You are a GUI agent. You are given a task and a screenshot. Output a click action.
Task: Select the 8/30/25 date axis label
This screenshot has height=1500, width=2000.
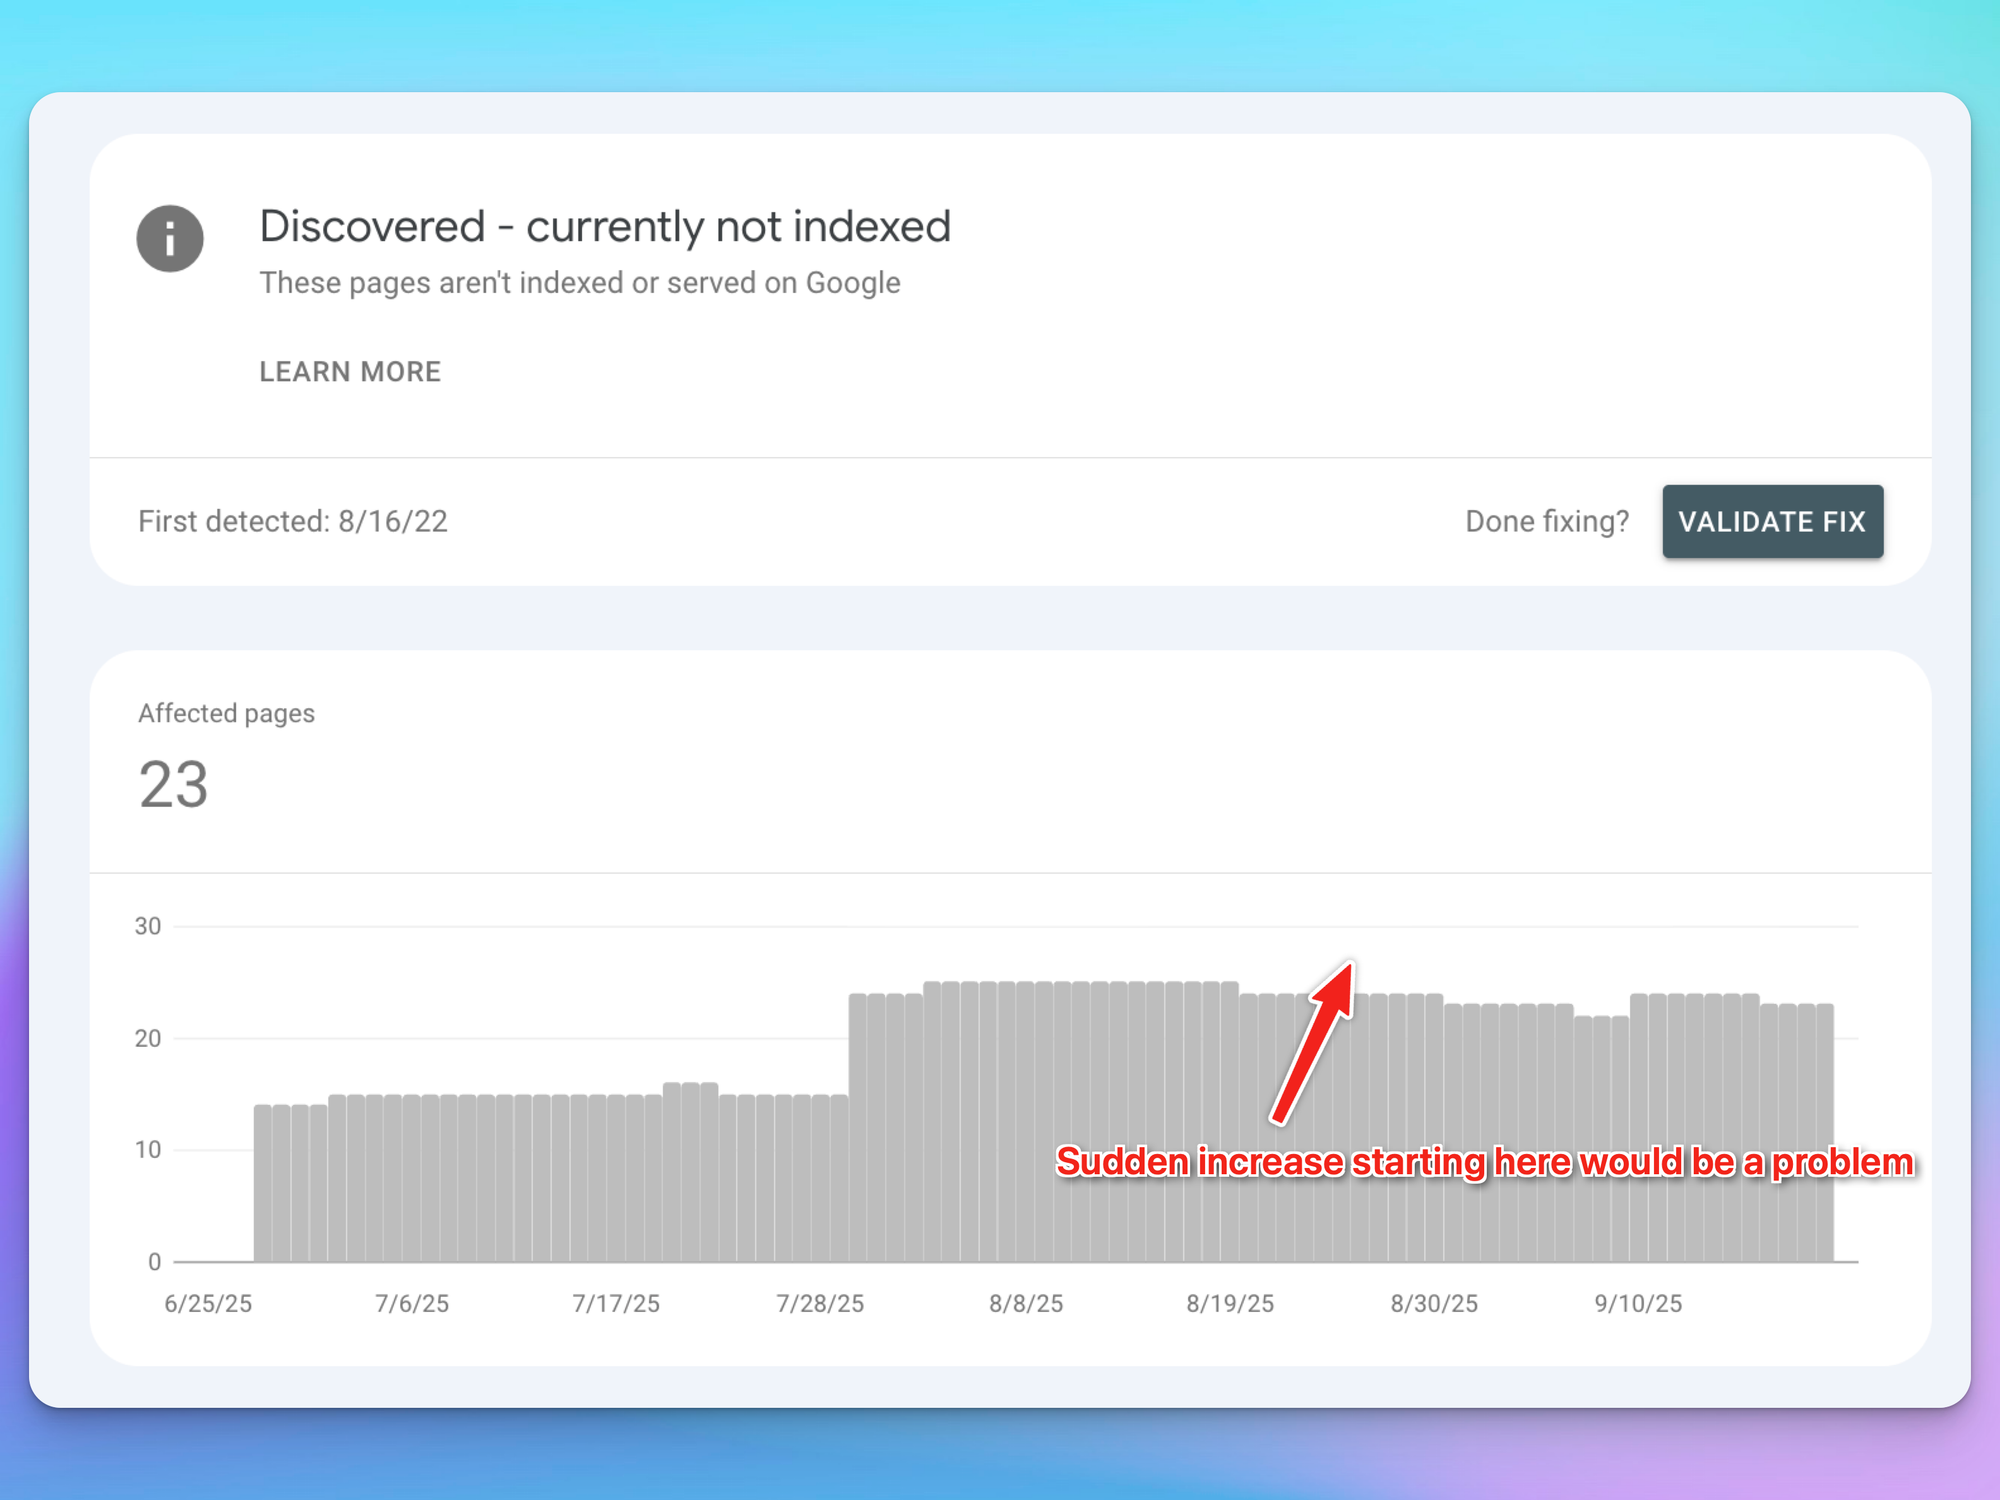coord(1434,1303)
